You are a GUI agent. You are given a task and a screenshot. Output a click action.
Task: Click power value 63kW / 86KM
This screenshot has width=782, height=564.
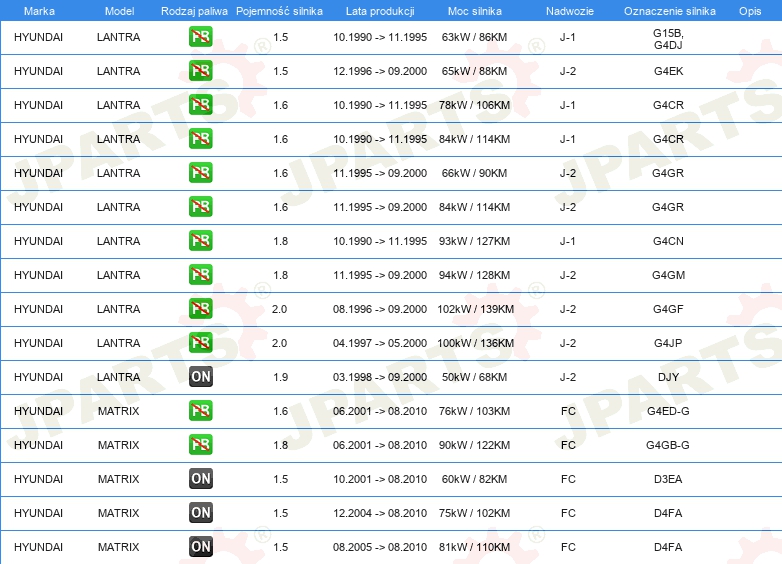click(x=474, y=37)
